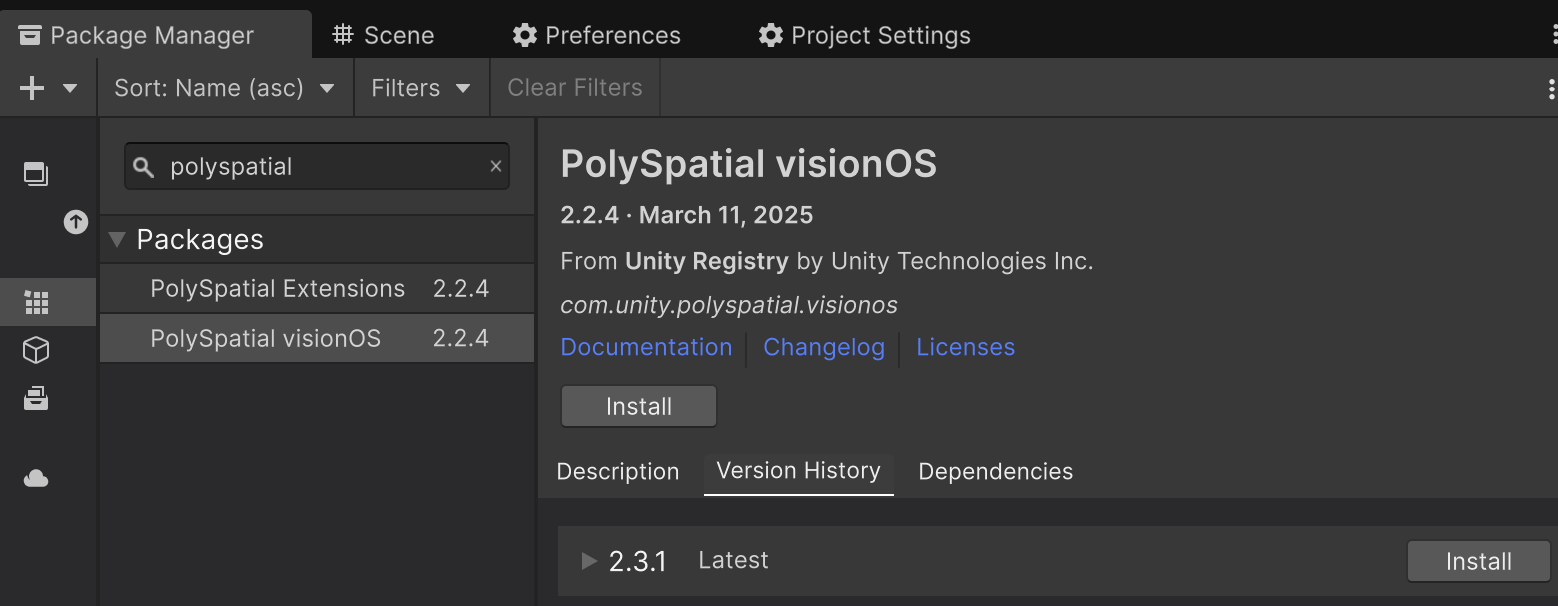Open the Filters dropdown

pyautogui.click(x=421, y=88)
